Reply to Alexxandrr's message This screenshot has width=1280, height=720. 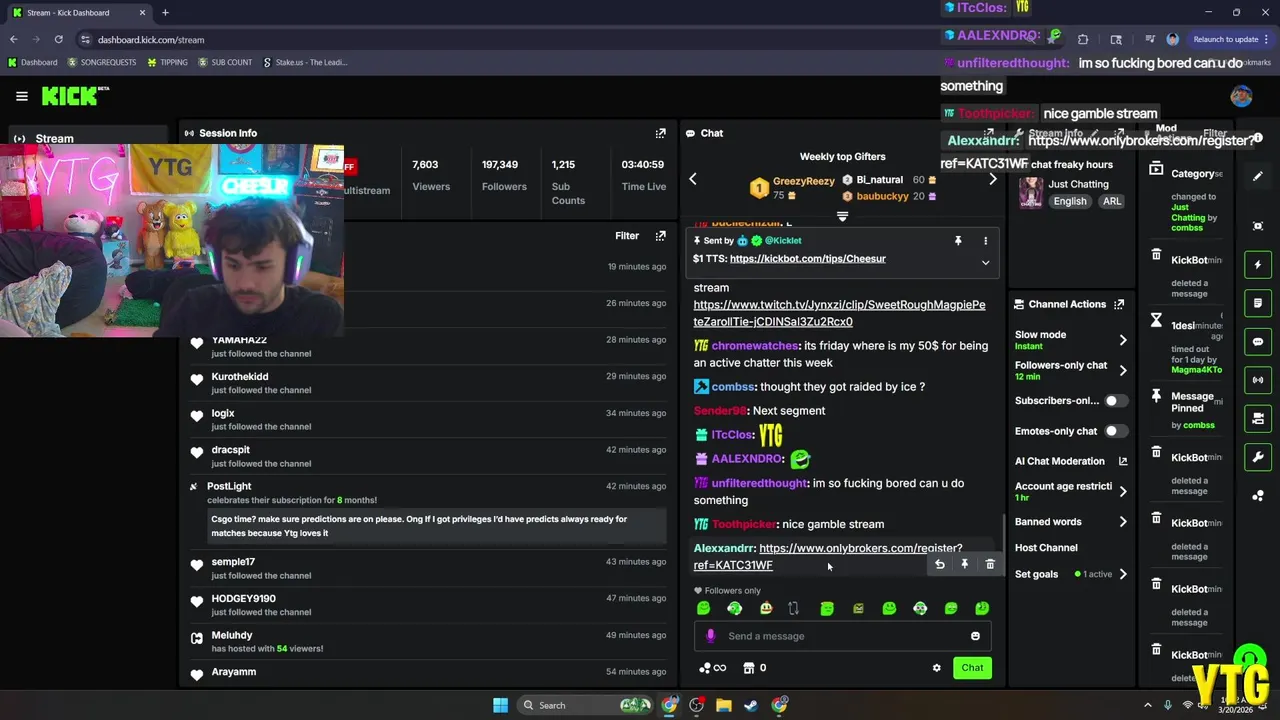(939, 565)
